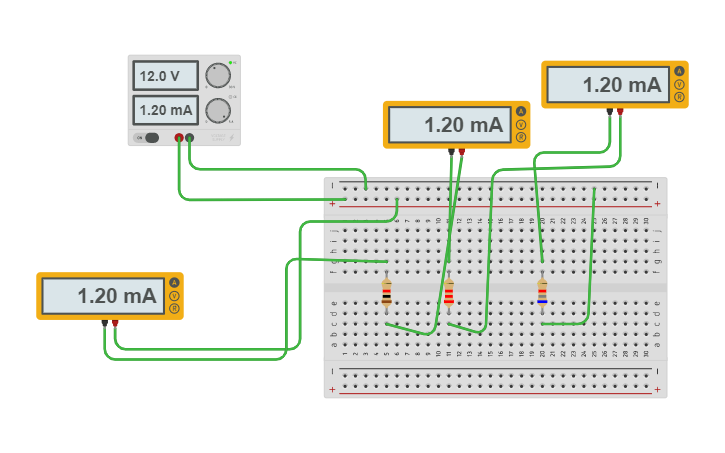Screen dimensions: 725x453
Task: Click the power supply voltage knob
Action: click(x=217, y=76)
